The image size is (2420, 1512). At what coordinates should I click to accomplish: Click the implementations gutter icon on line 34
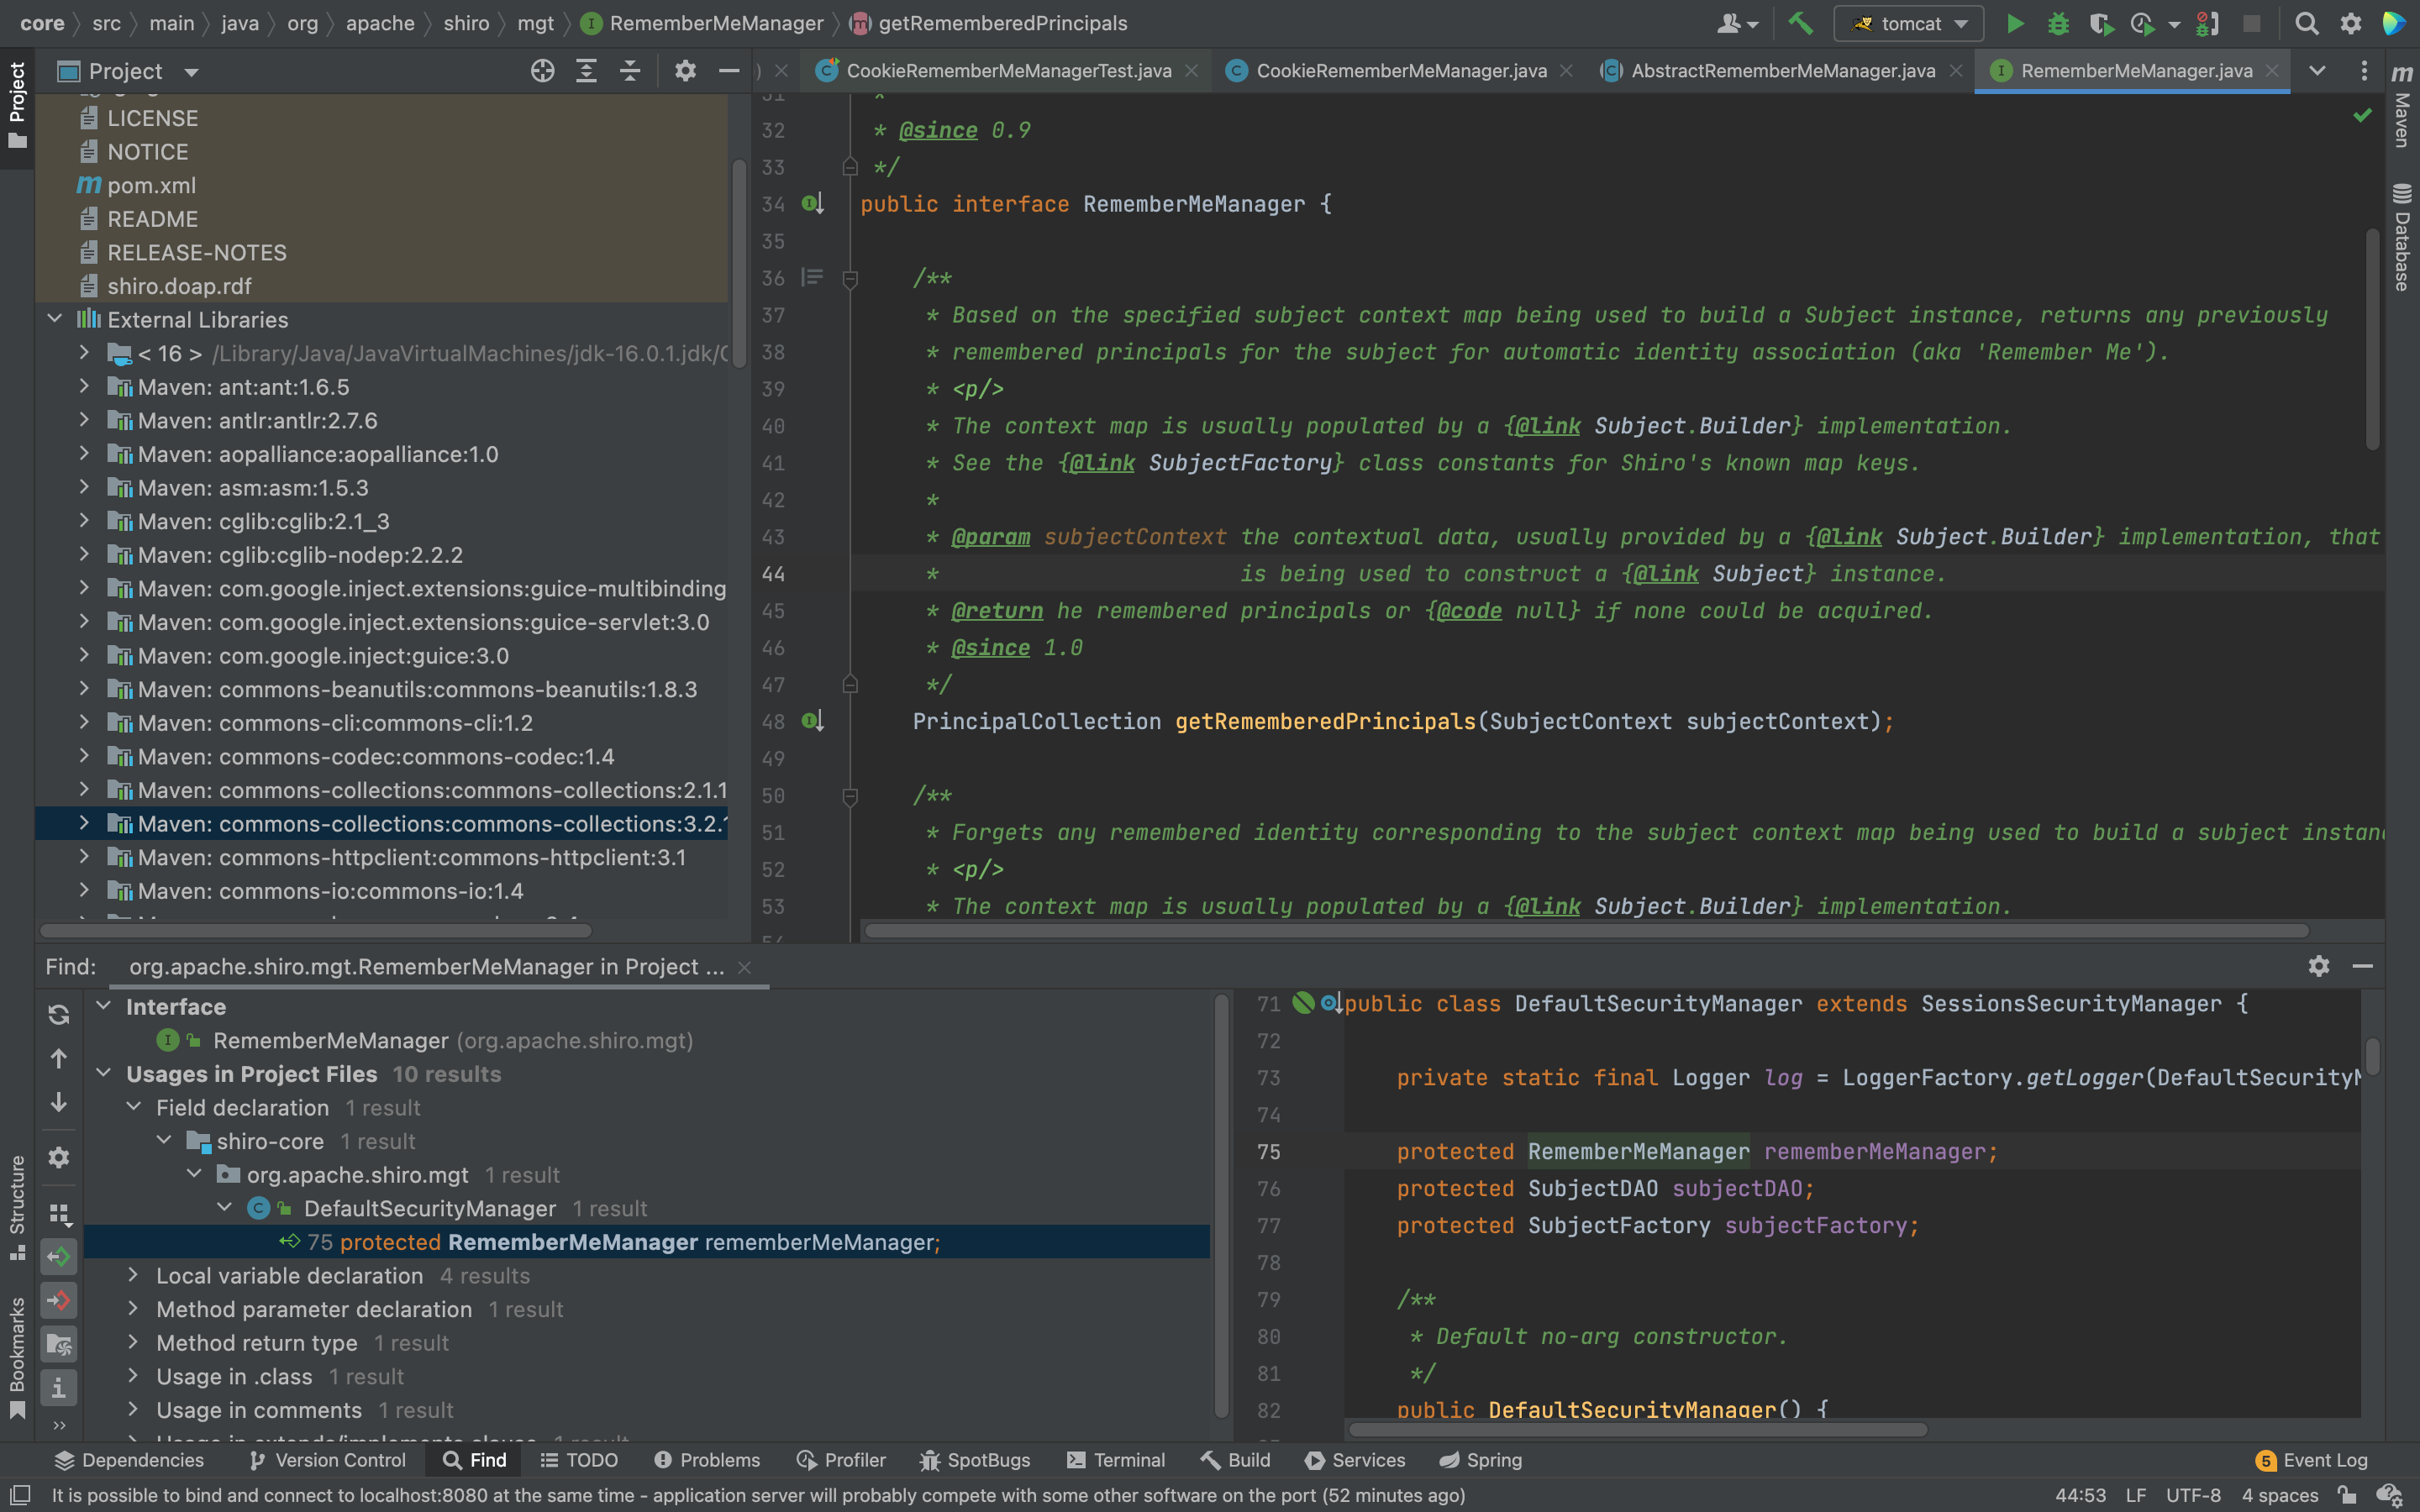click(x=812, y=204)
